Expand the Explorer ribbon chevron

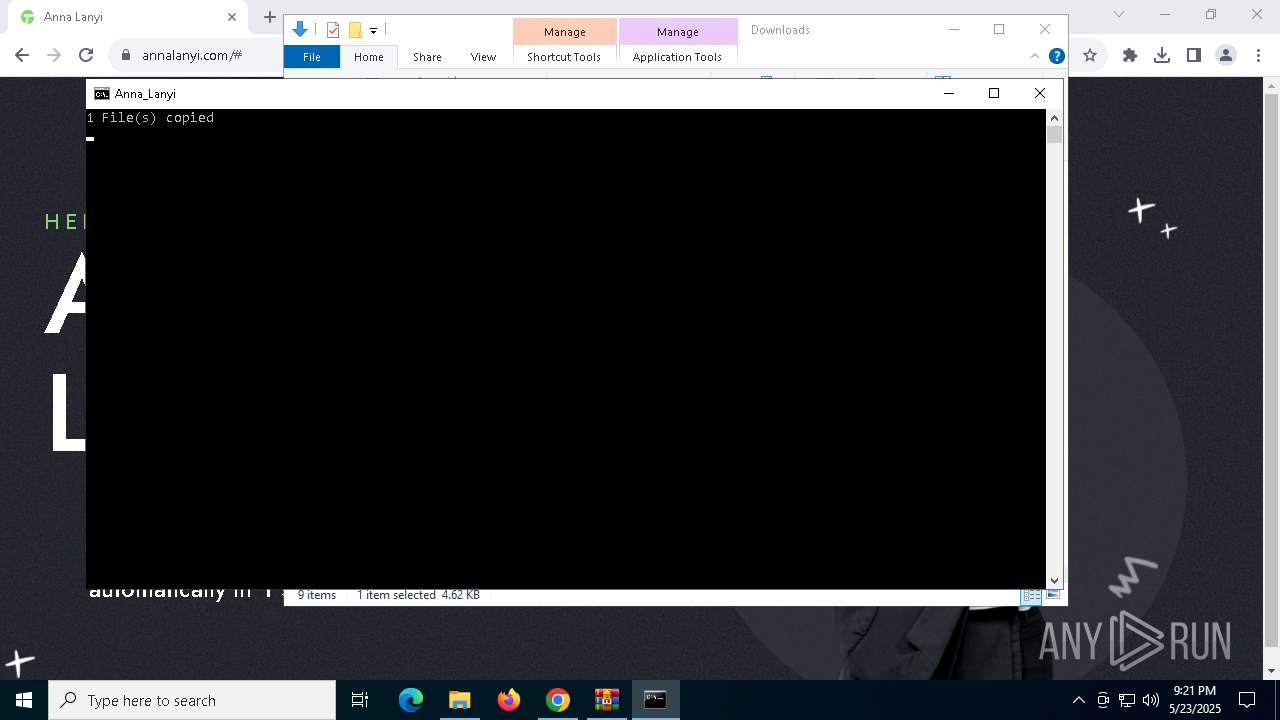click(1035, 57)
